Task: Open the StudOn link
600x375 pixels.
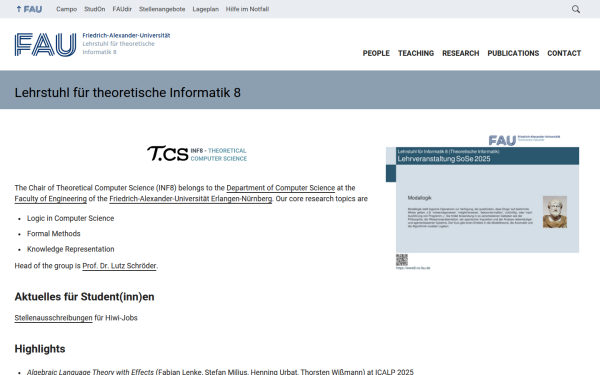Action: 95,9
